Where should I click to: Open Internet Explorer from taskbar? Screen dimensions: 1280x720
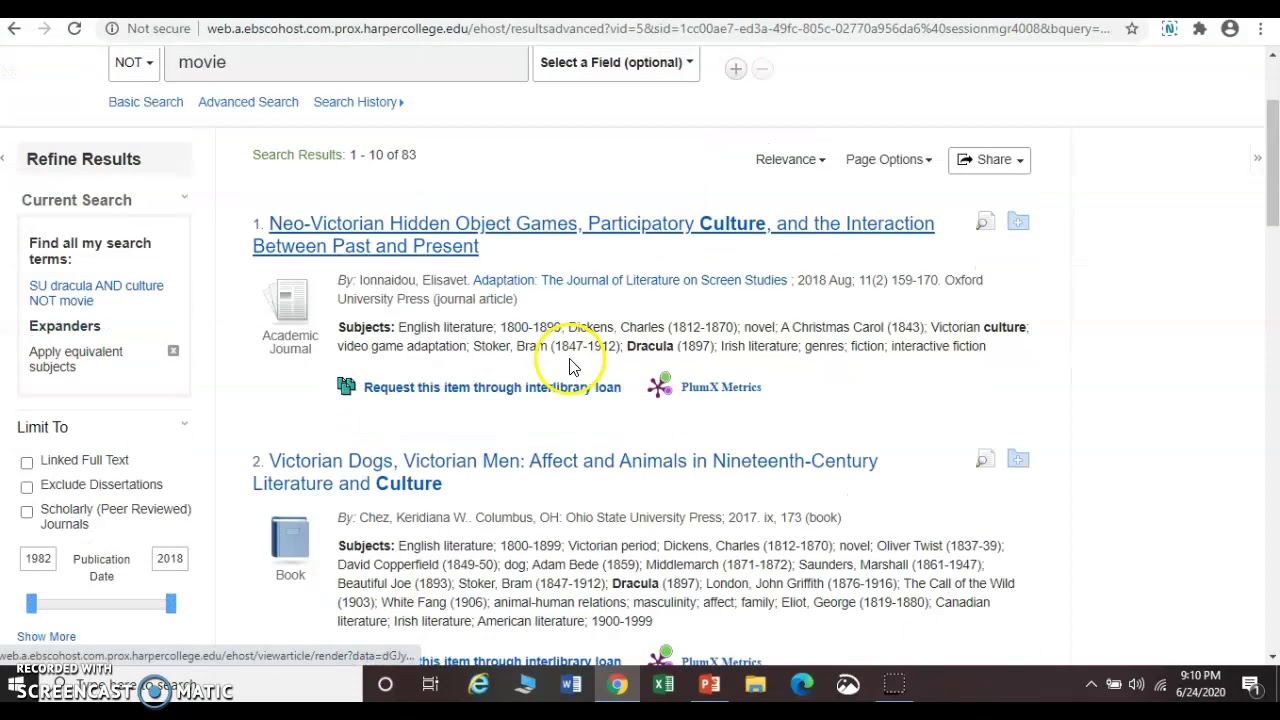coord(479,685)
